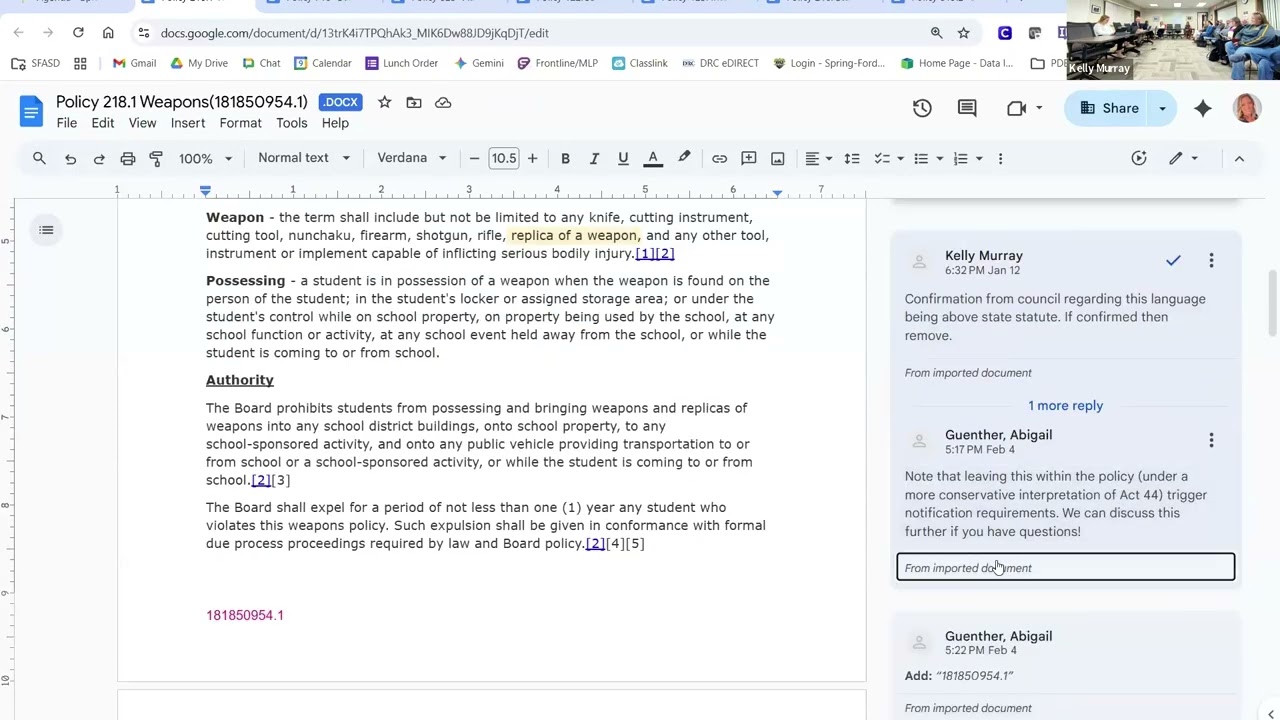
Task: Open the Edit menu
Action: point(103,123)
